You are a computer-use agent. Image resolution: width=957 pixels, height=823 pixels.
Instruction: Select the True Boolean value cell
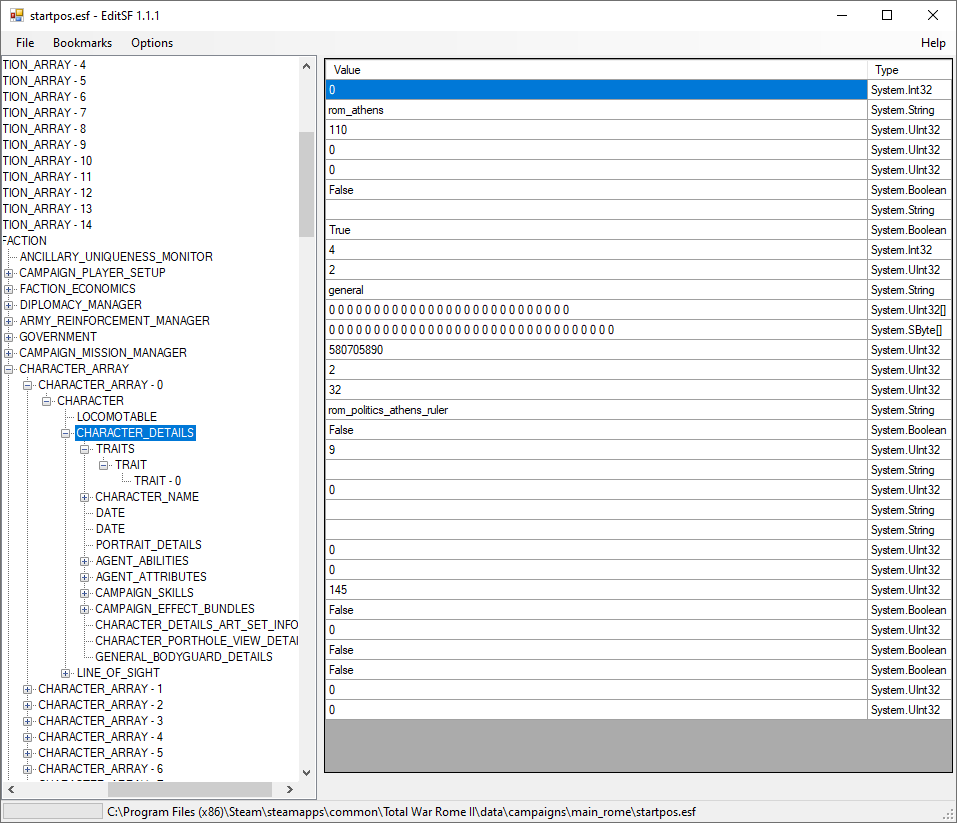coord(596,230)
